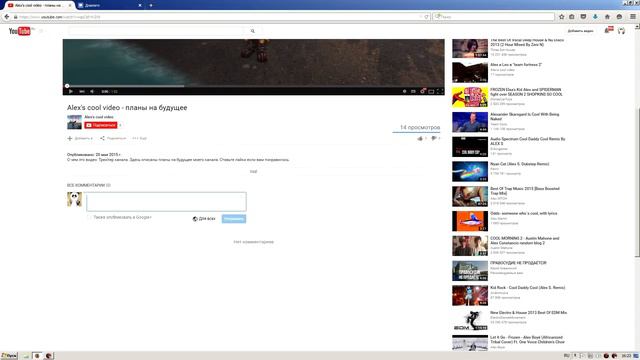Click the YouTube search magnifier button
The image size is (640, 360).
tap(253, 31)
